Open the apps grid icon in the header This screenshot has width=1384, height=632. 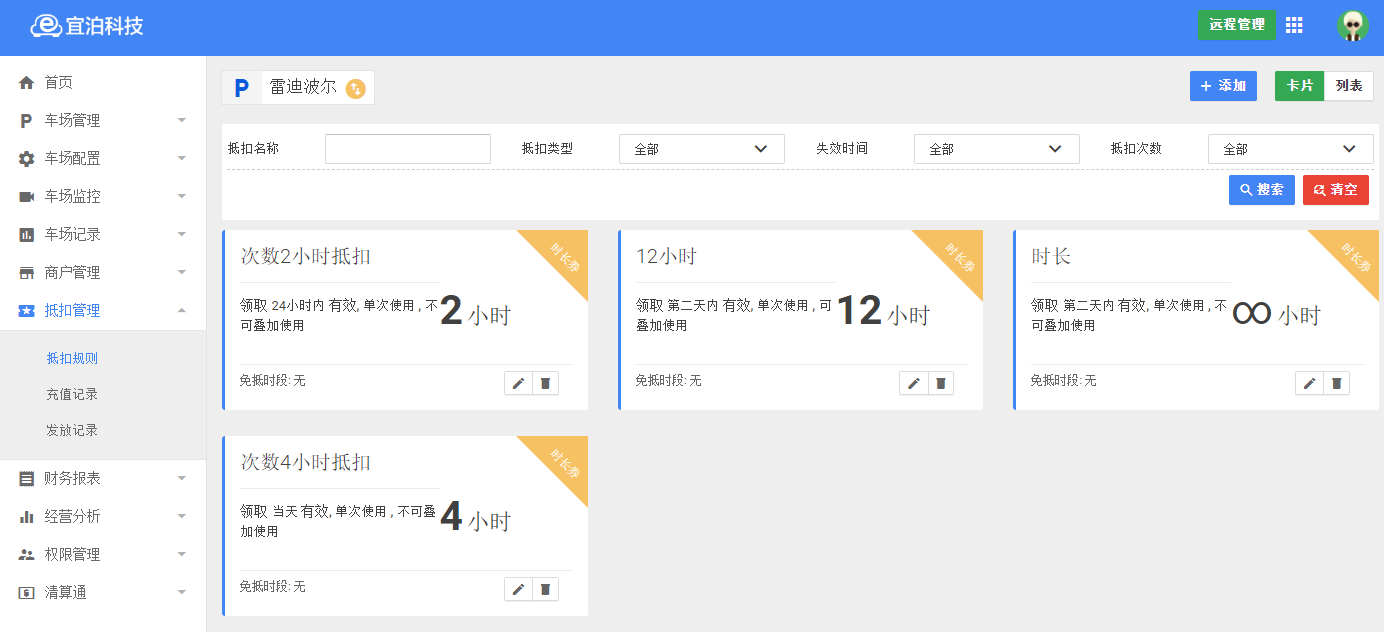[x=1294, y=25]
